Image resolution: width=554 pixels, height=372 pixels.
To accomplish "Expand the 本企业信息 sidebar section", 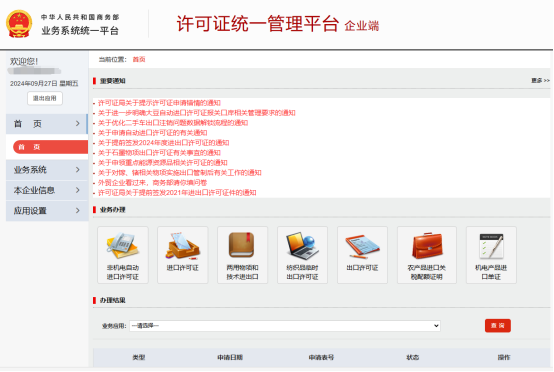I will [47, 190].
